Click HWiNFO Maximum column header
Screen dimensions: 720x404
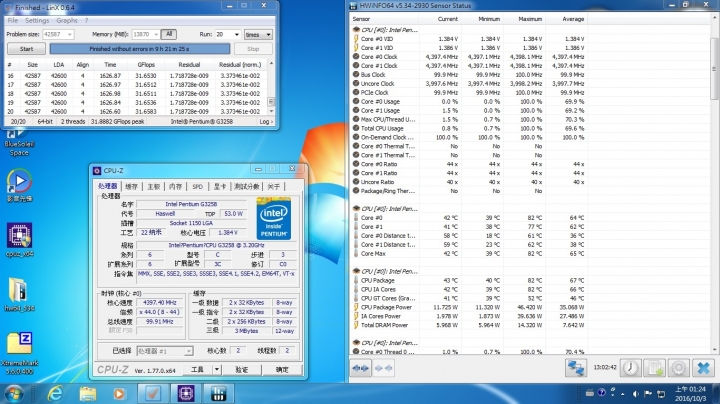pyautogui.click(x=524, y=19)
